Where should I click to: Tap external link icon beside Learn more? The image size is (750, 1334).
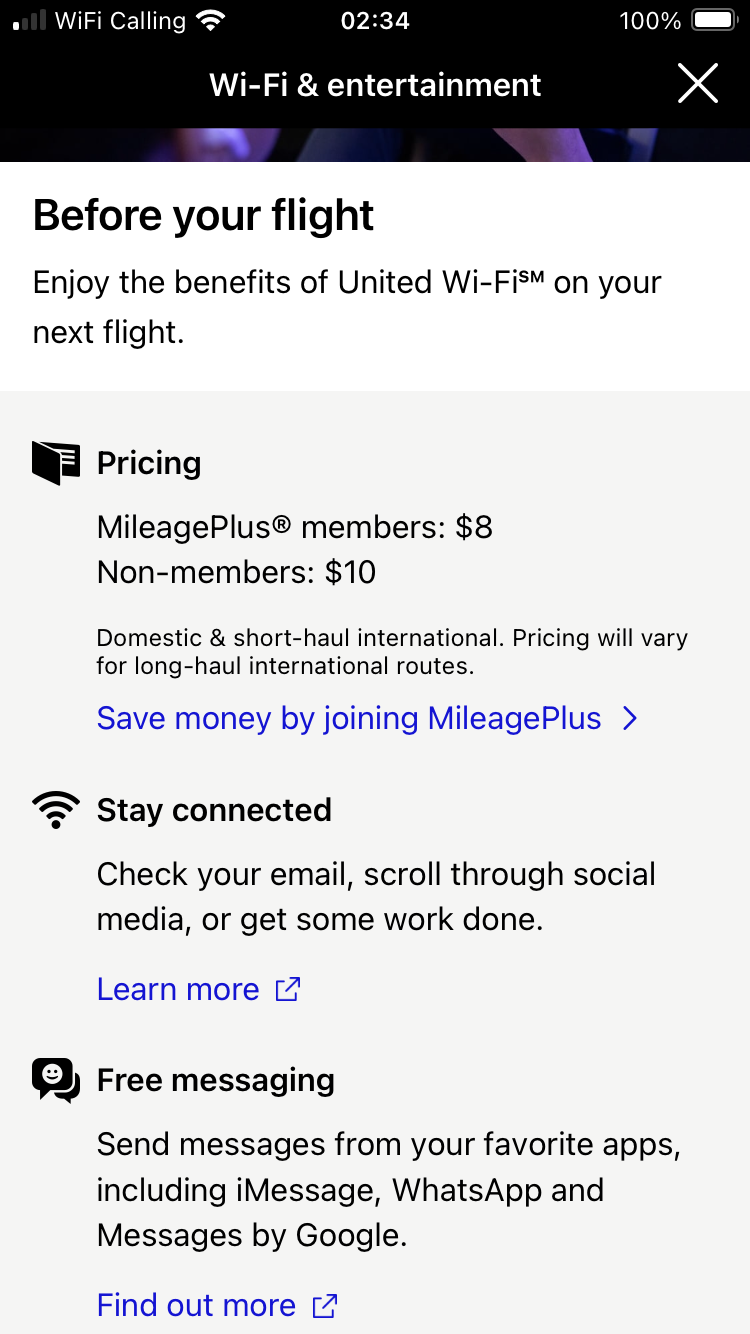click(288, 989)
